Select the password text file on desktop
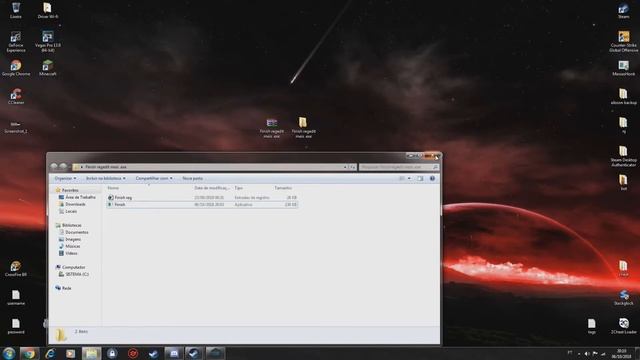 click(16, 326)
